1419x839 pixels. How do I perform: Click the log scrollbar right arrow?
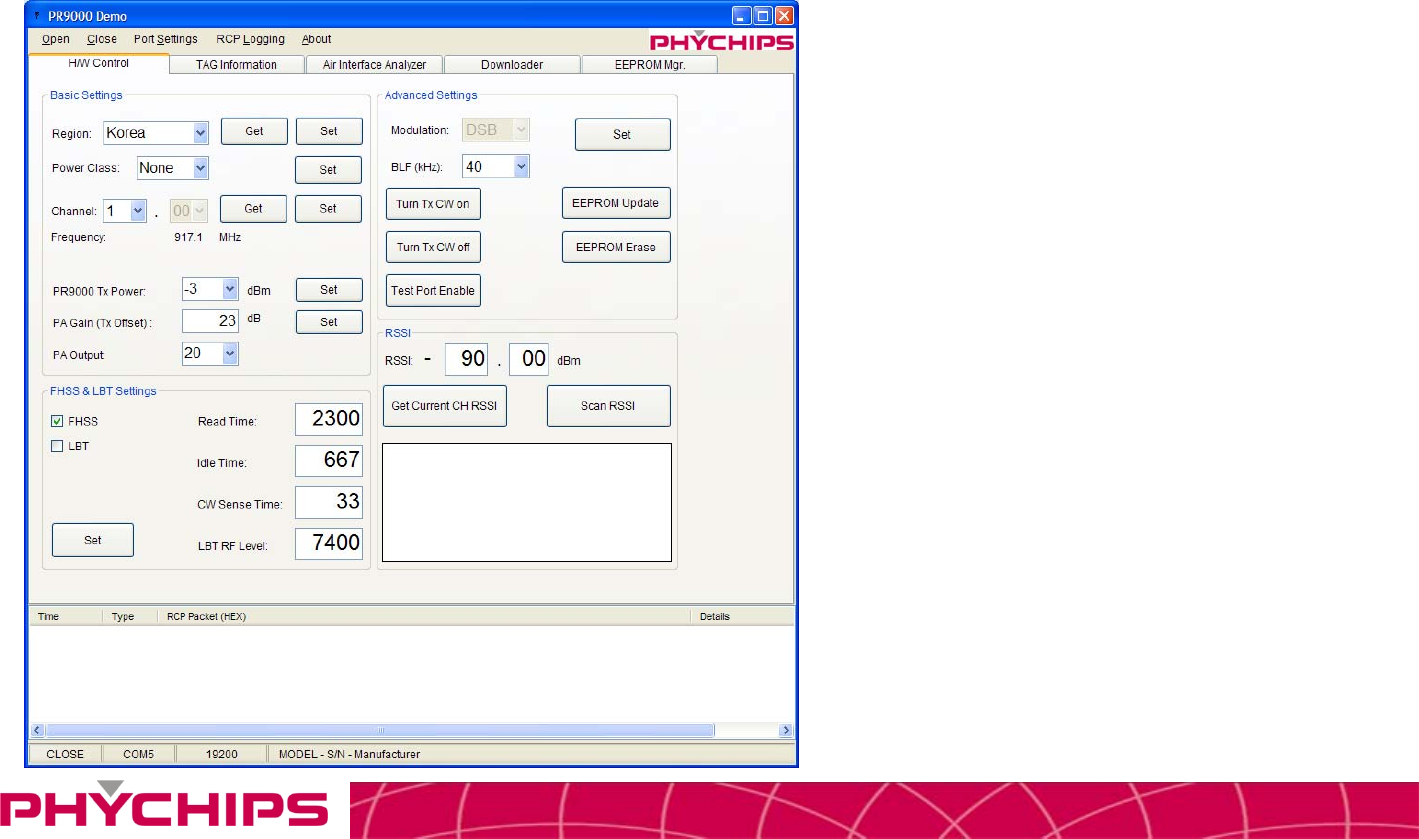(x=786, y=731)
